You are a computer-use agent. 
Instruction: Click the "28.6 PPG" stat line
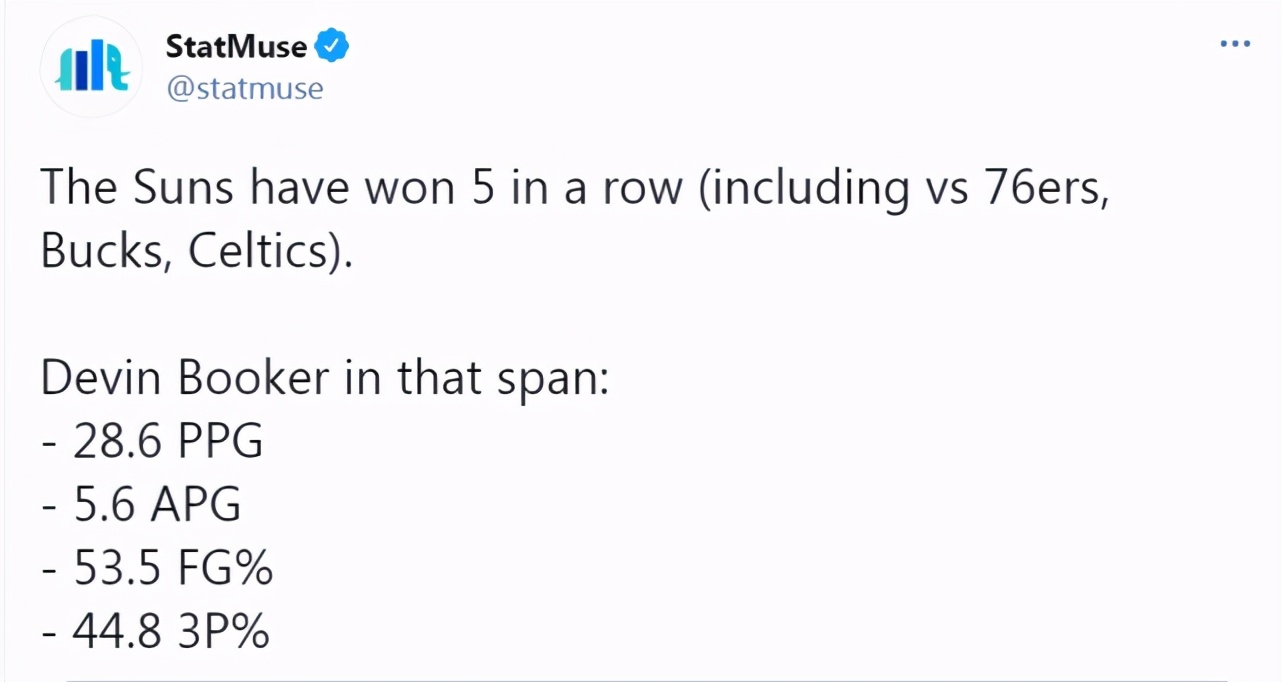tap(167, 441)
